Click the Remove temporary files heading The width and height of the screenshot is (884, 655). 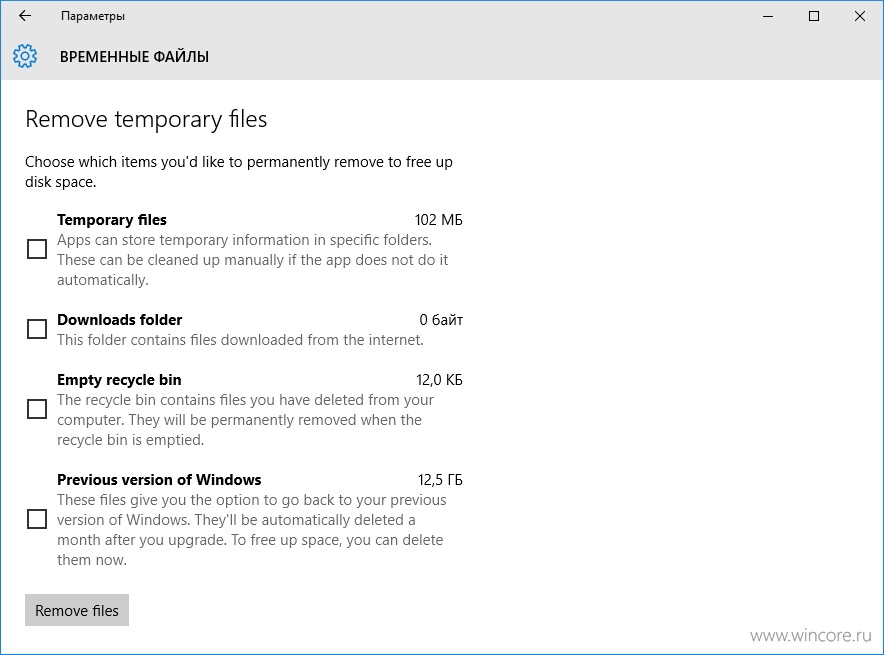click(x=146, y=120)
